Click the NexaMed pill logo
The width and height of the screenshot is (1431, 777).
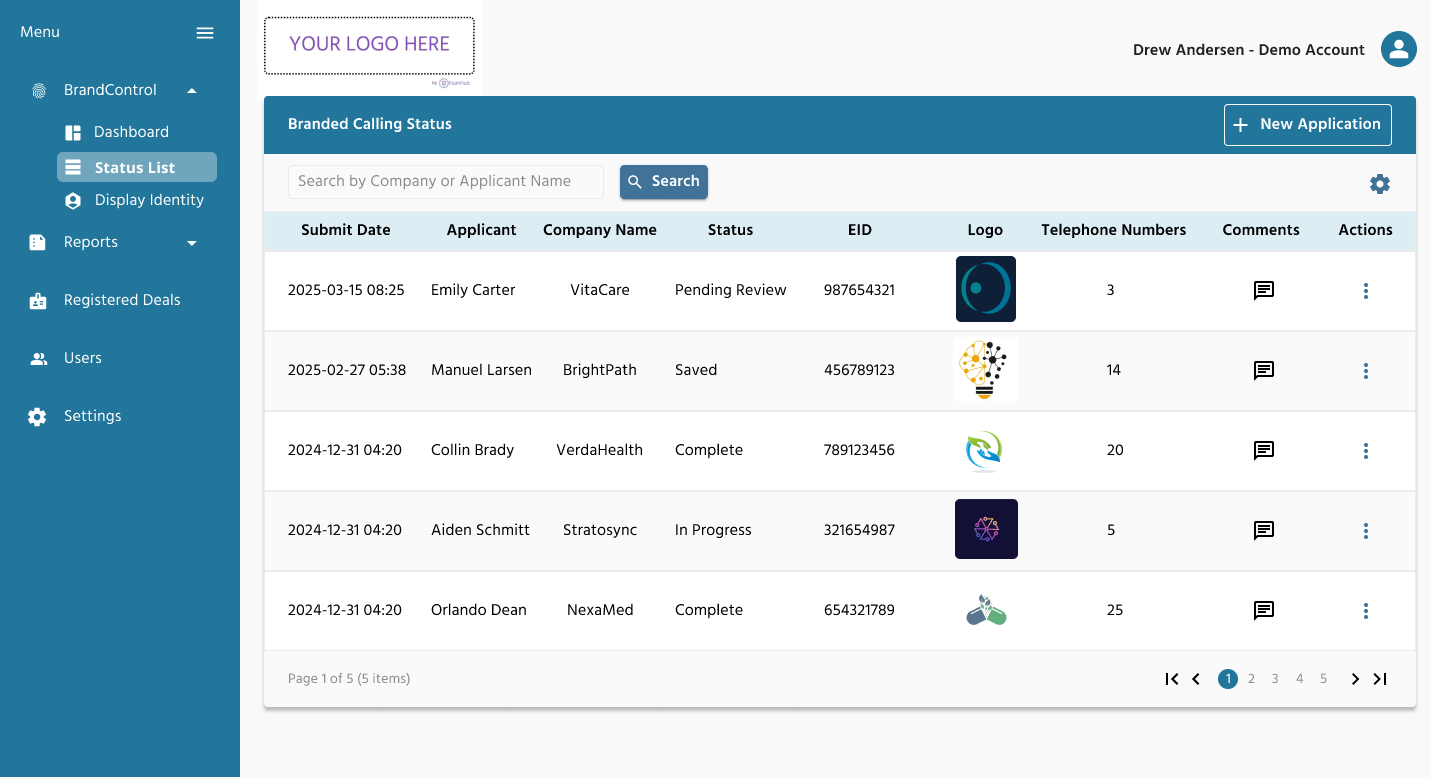986,610
